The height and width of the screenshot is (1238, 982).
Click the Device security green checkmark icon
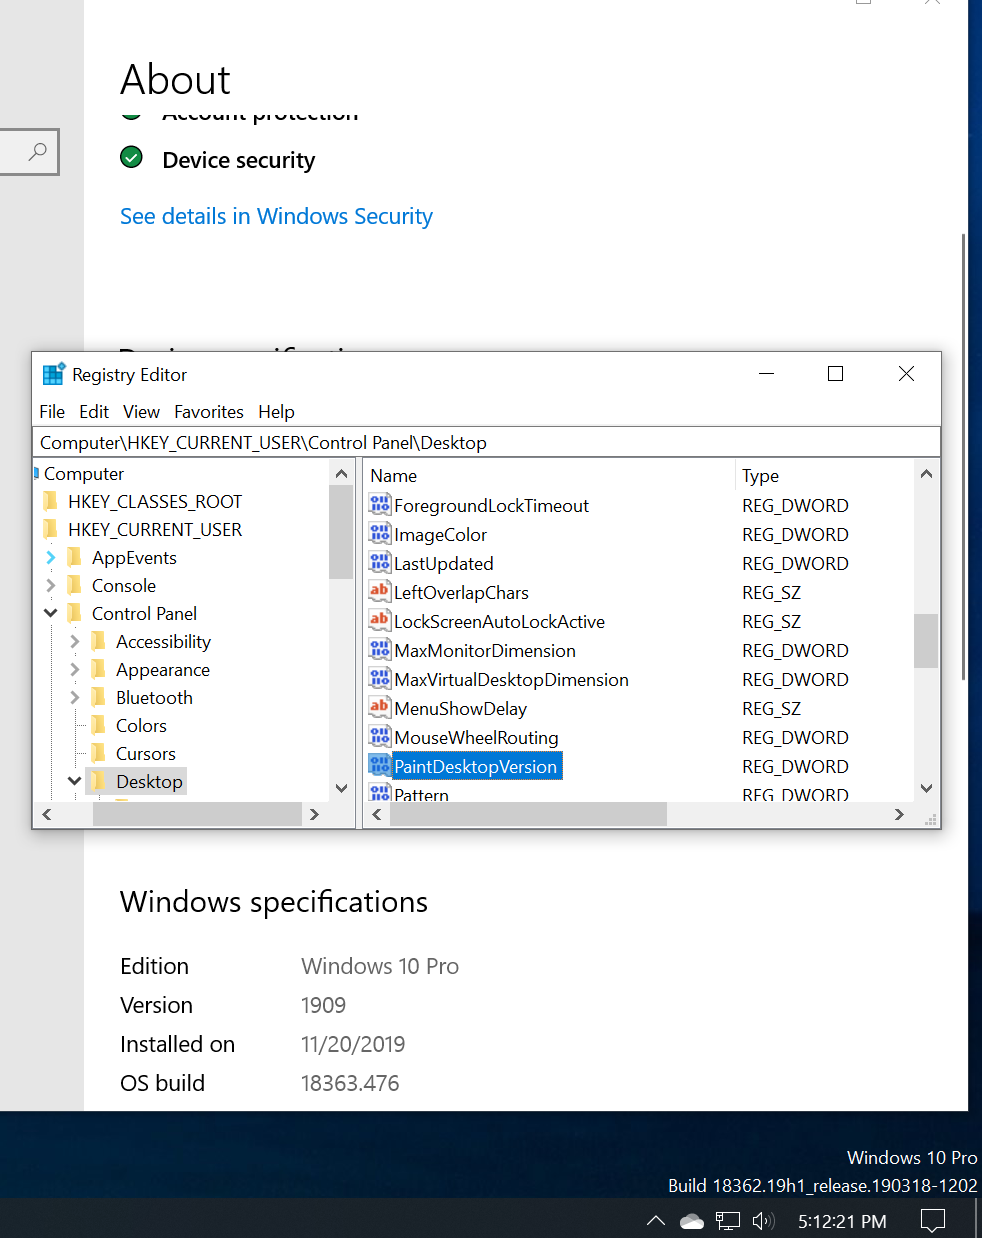pyautogui.click(x=131, y=157)
